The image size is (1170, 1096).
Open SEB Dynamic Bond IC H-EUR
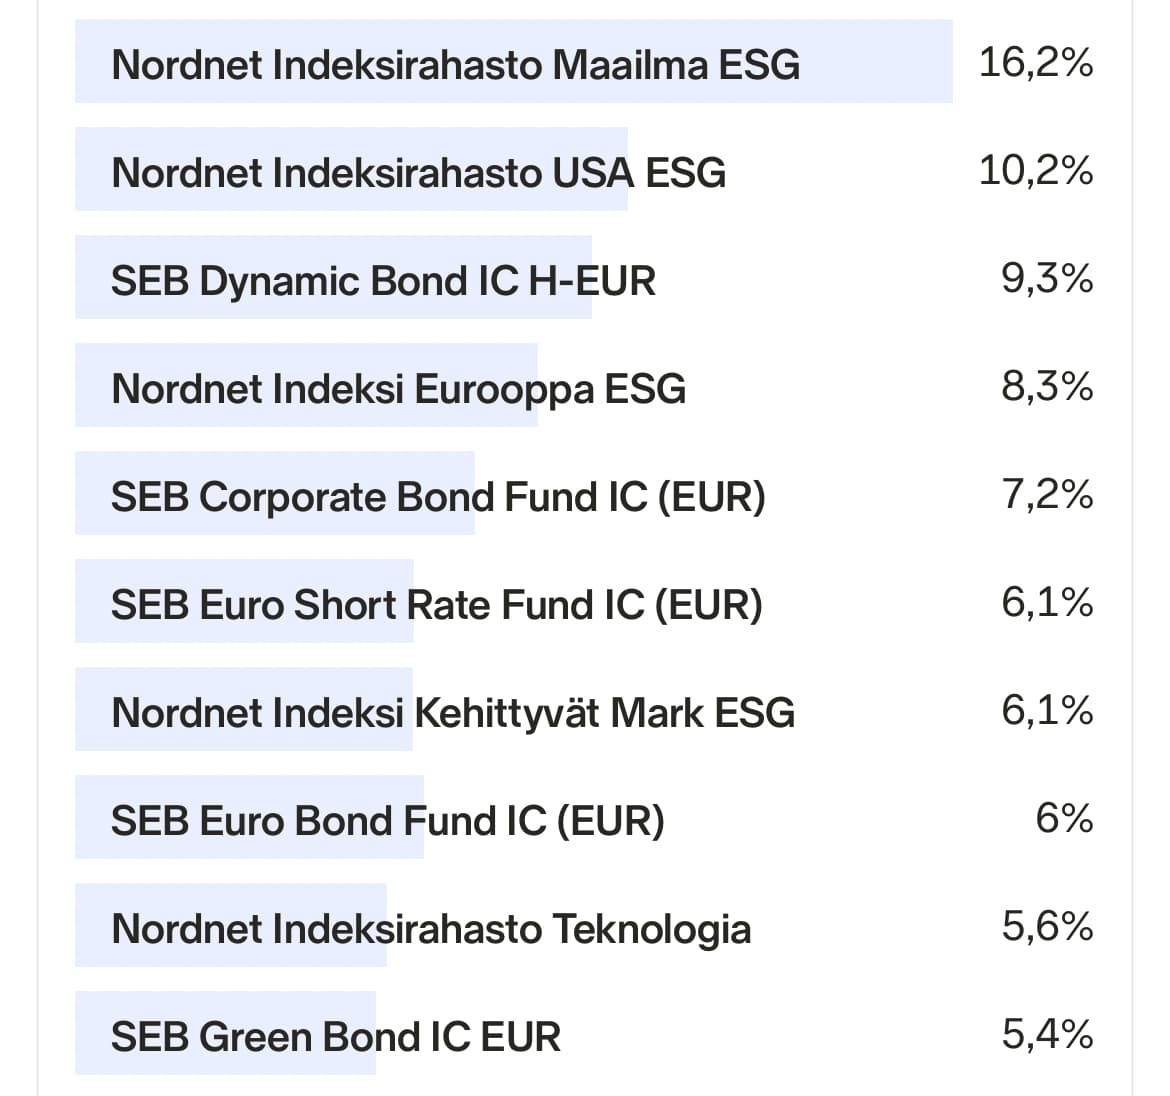click(x=383, y=281)
